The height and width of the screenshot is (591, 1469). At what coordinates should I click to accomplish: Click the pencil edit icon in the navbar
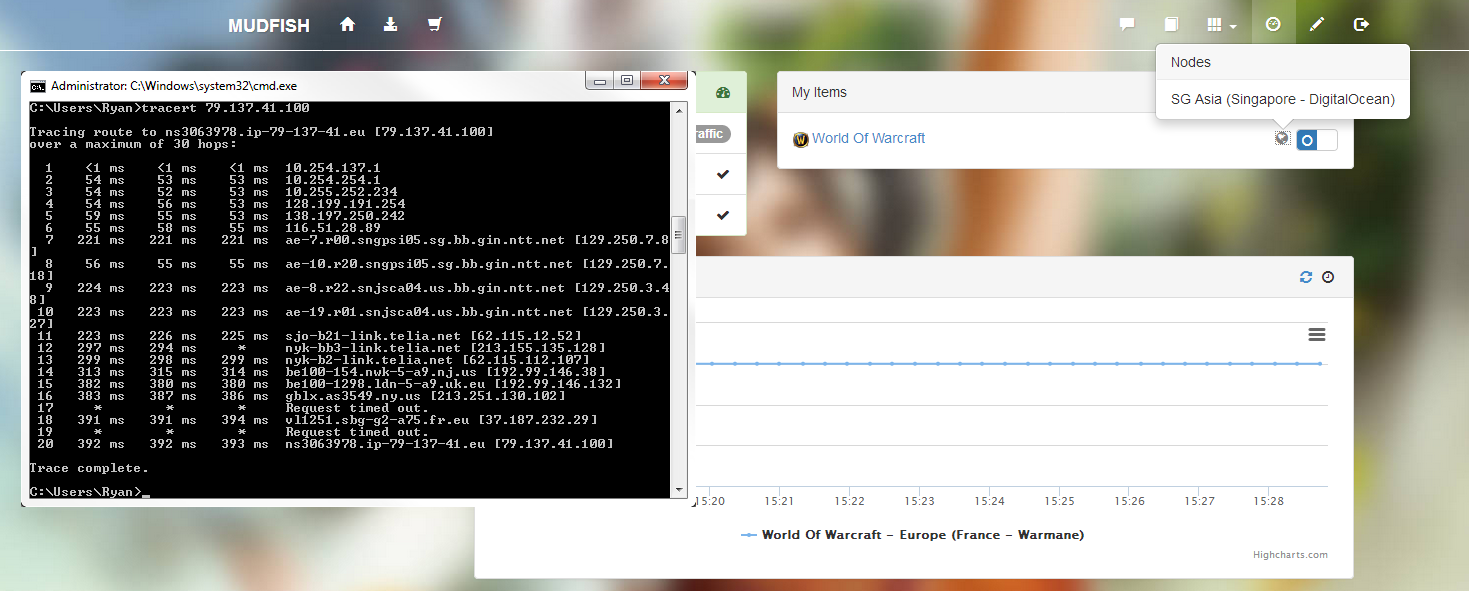coord(1317,25)
